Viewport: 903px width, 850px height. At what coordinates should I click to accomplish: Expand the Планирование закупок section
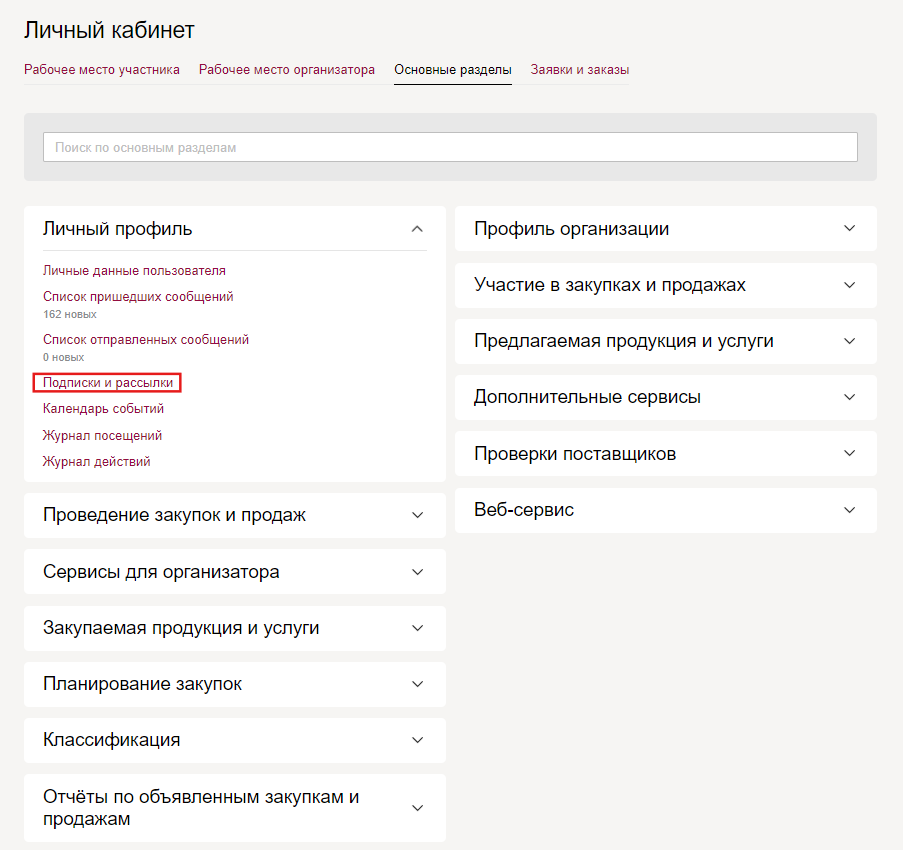(x=417, y=684)
